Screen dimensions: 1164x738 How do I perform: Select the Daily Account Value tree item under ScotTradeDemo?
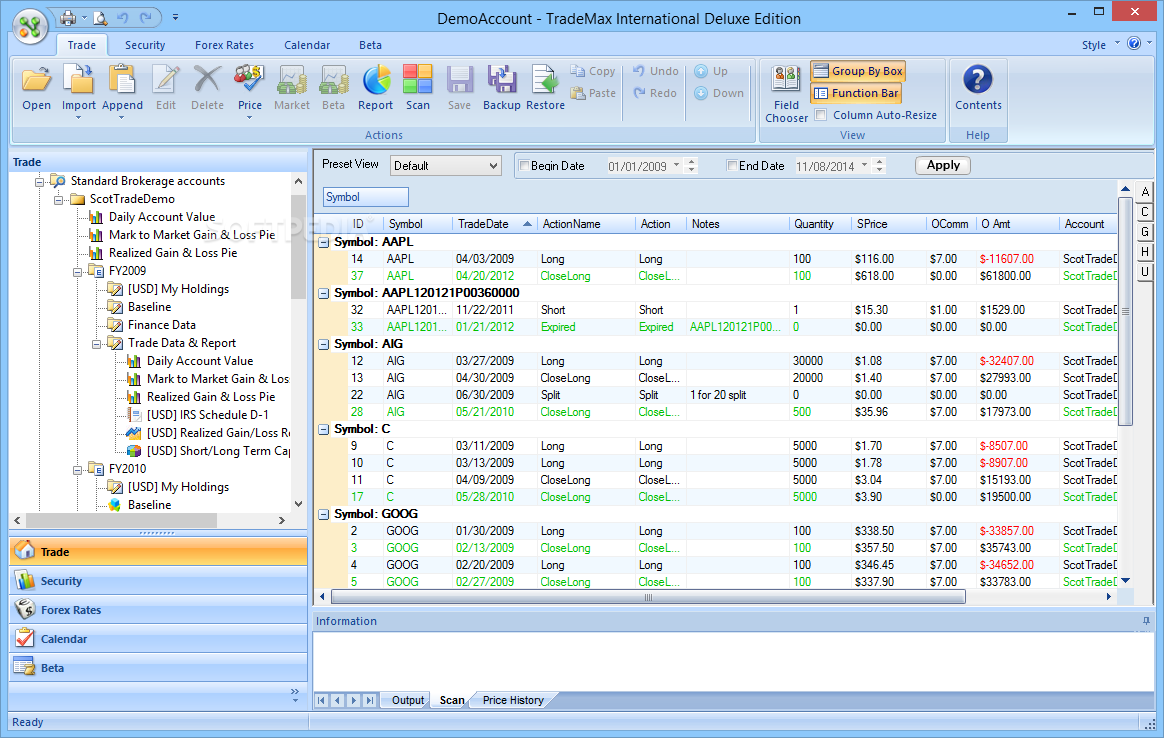pyautogui.click(x=162, y=218)
